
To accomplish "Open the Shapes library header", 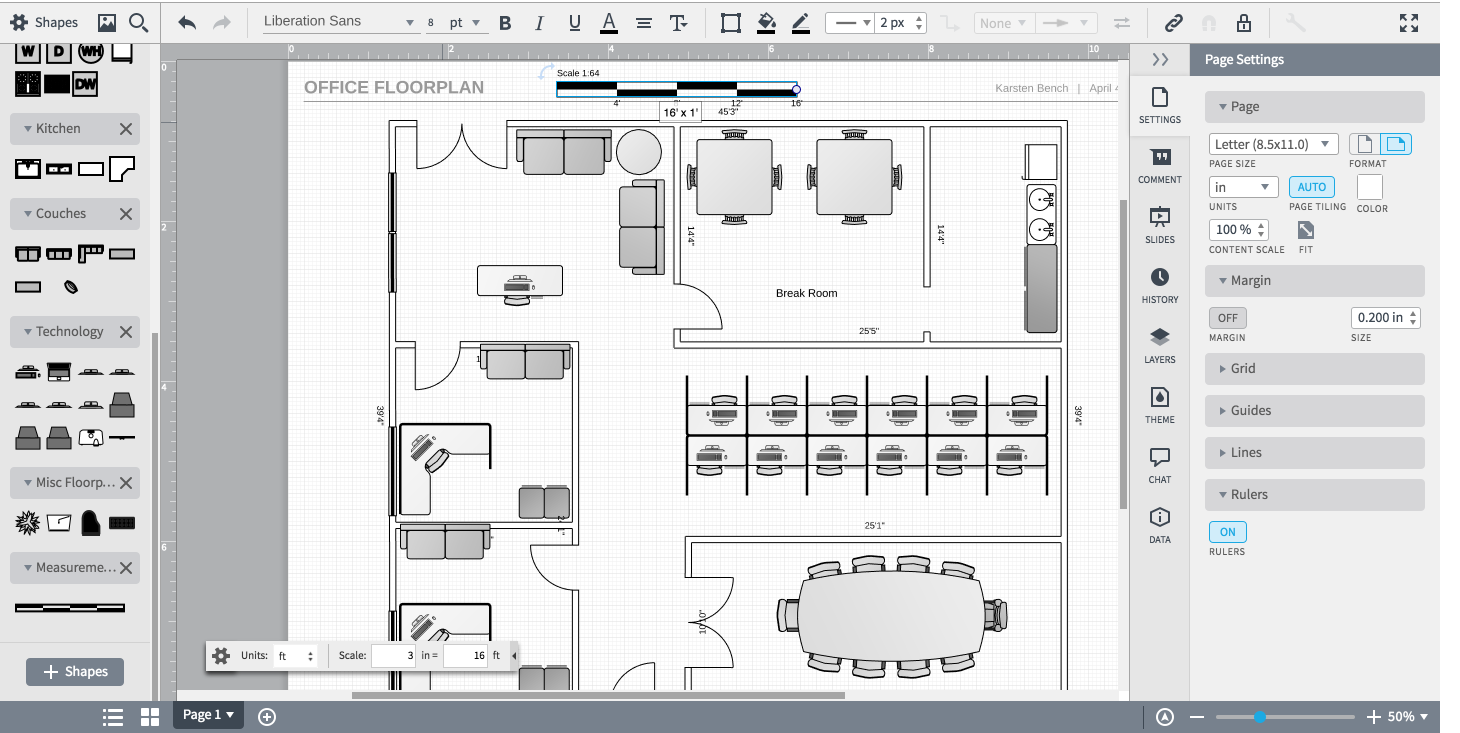I will point(44,22).
